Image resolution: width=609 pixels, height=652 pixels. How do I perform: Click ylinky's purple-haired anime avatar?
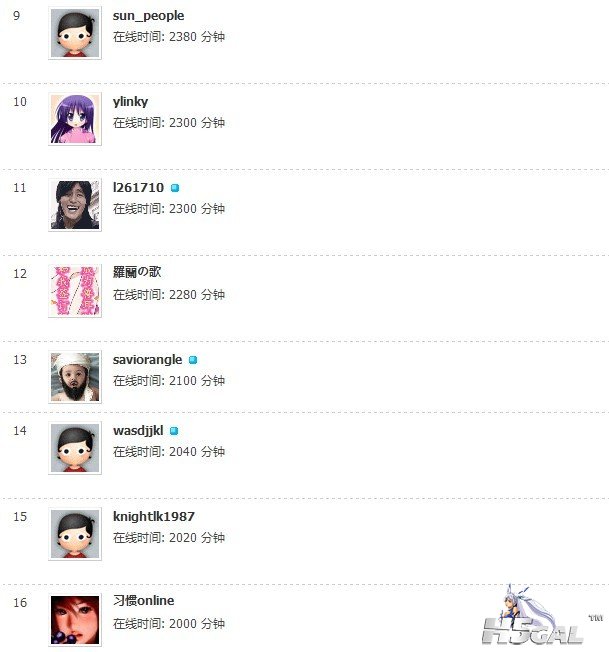(x=75, y=119)
